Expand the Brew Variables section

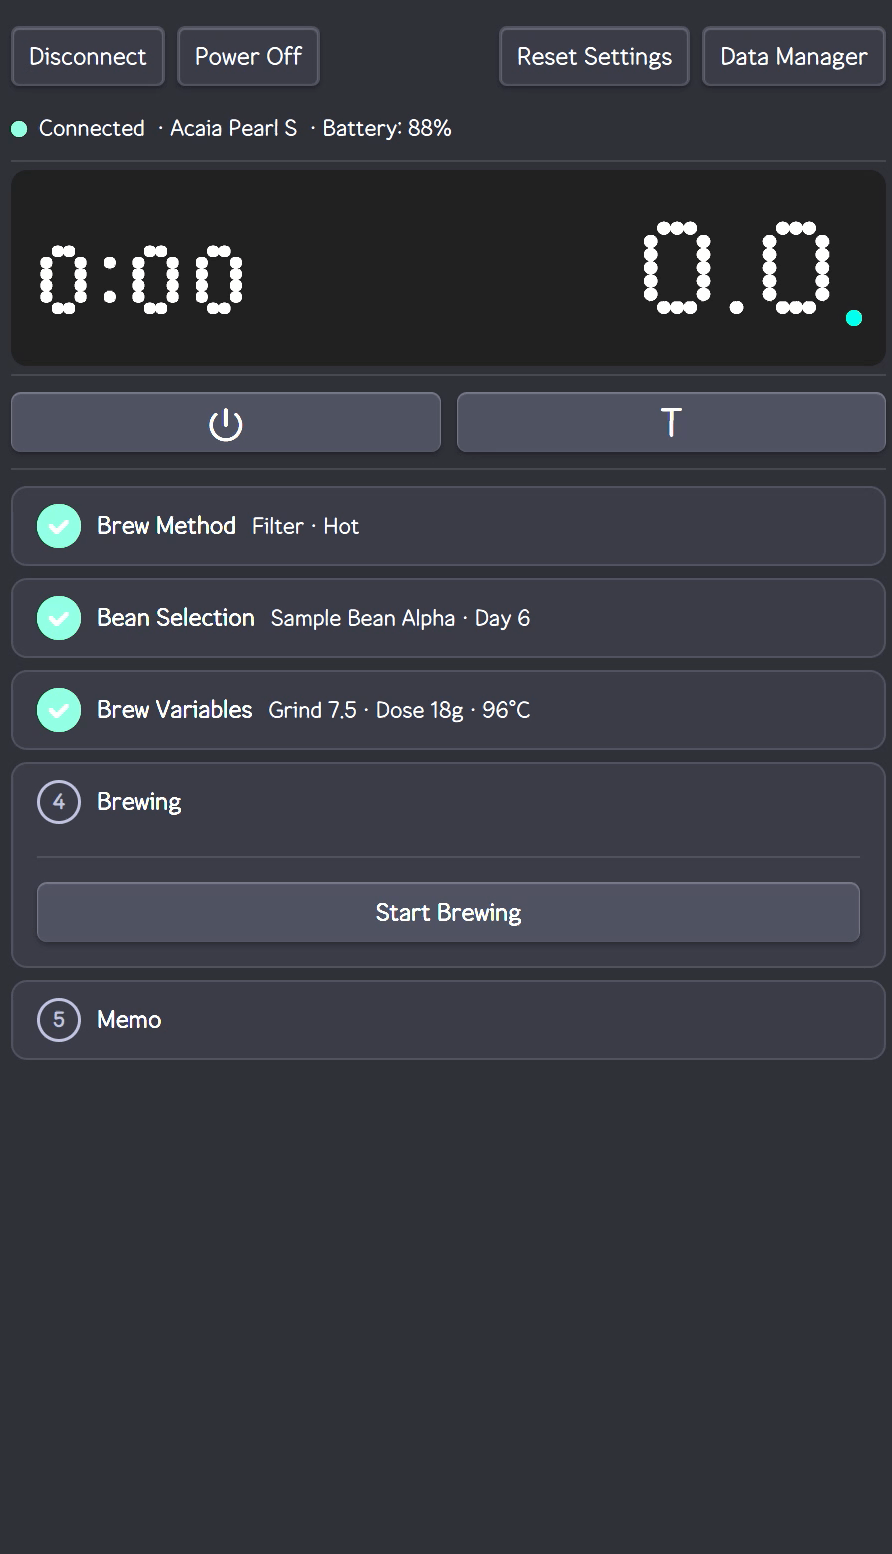pos(448,710)
